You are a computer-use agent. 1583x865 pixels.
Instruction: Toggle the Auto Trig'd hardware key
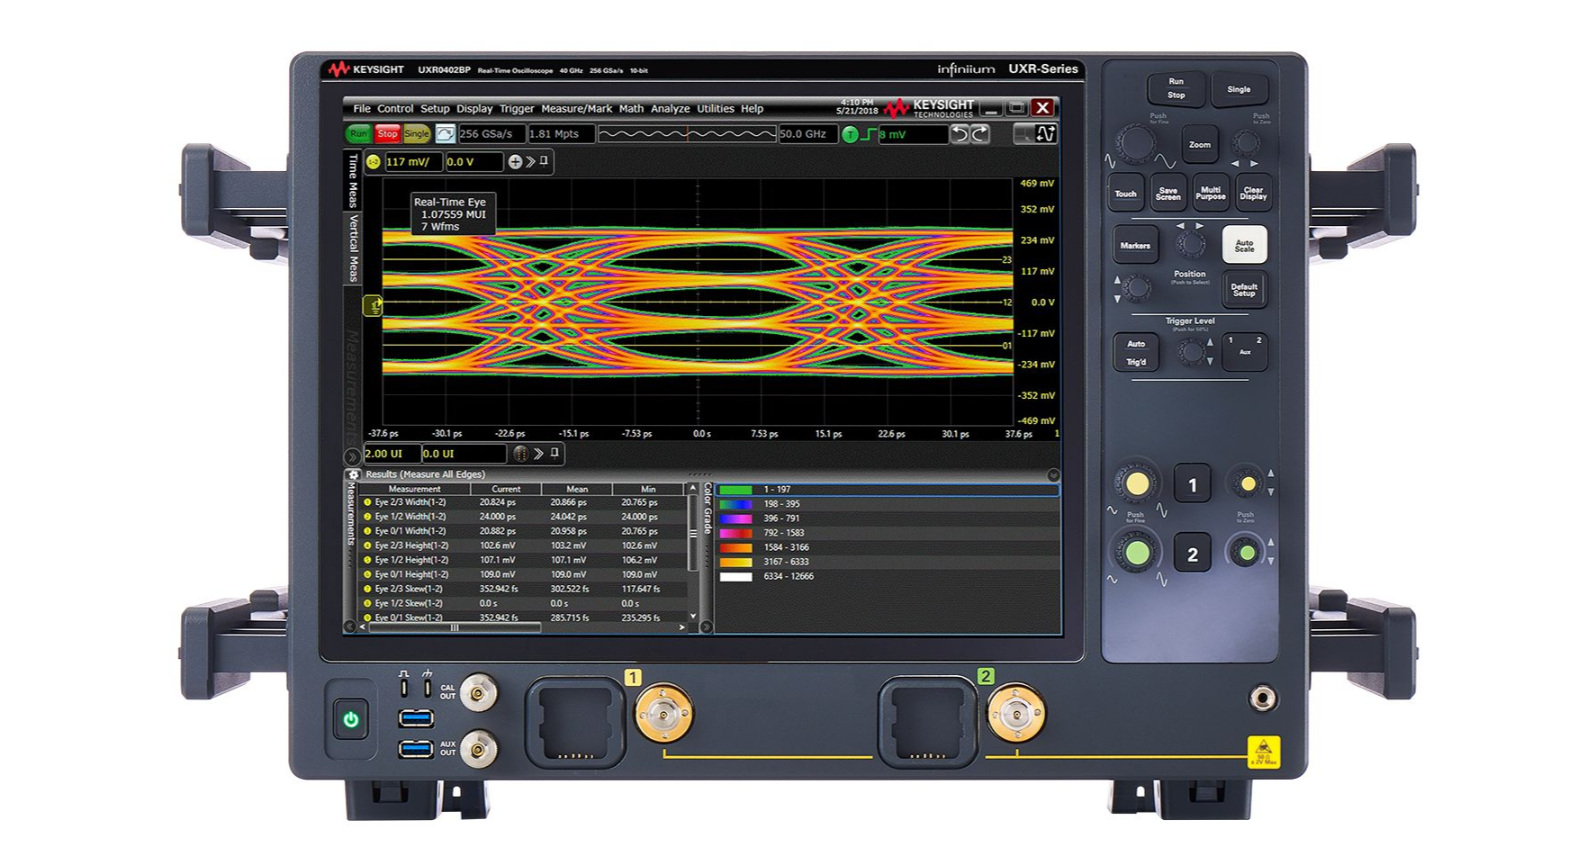1136,352
